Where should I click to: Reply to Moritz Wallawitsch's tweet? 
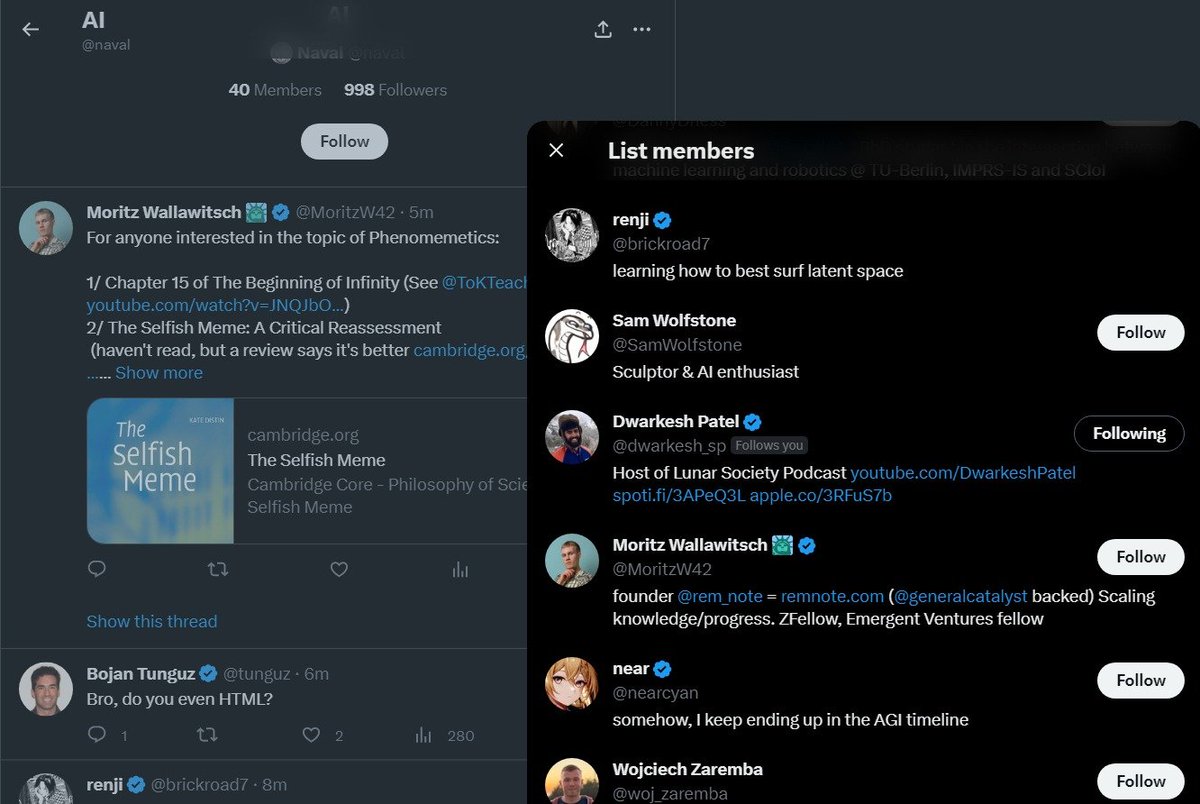point(97,569)
